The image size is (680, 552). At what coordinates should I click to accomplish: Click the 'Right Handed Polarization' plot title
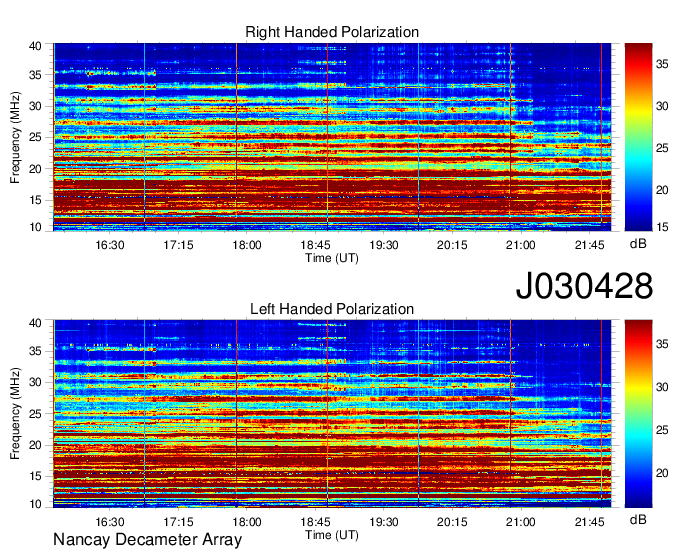pyautogui.click(x=332, y=32)
